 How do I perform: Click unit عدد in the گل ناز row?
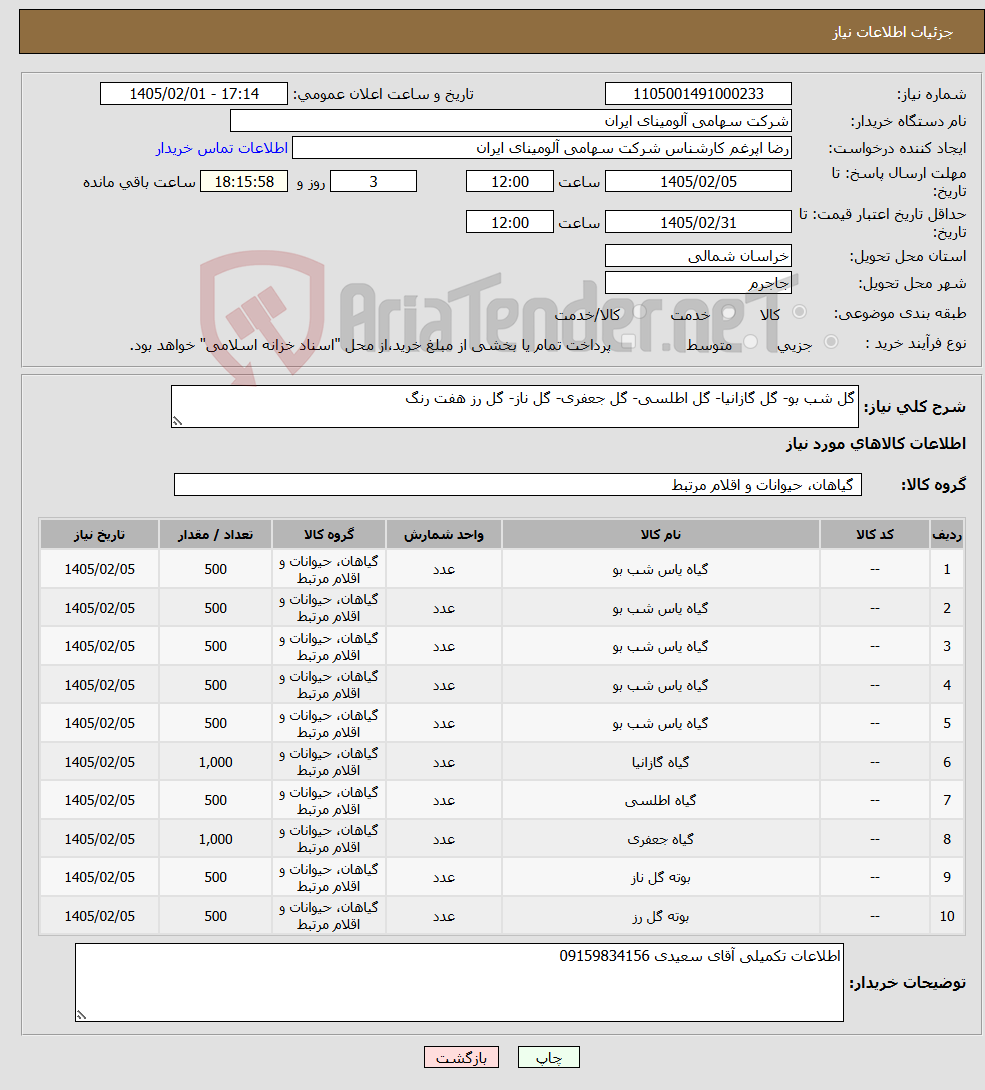(x=443, y=878)
